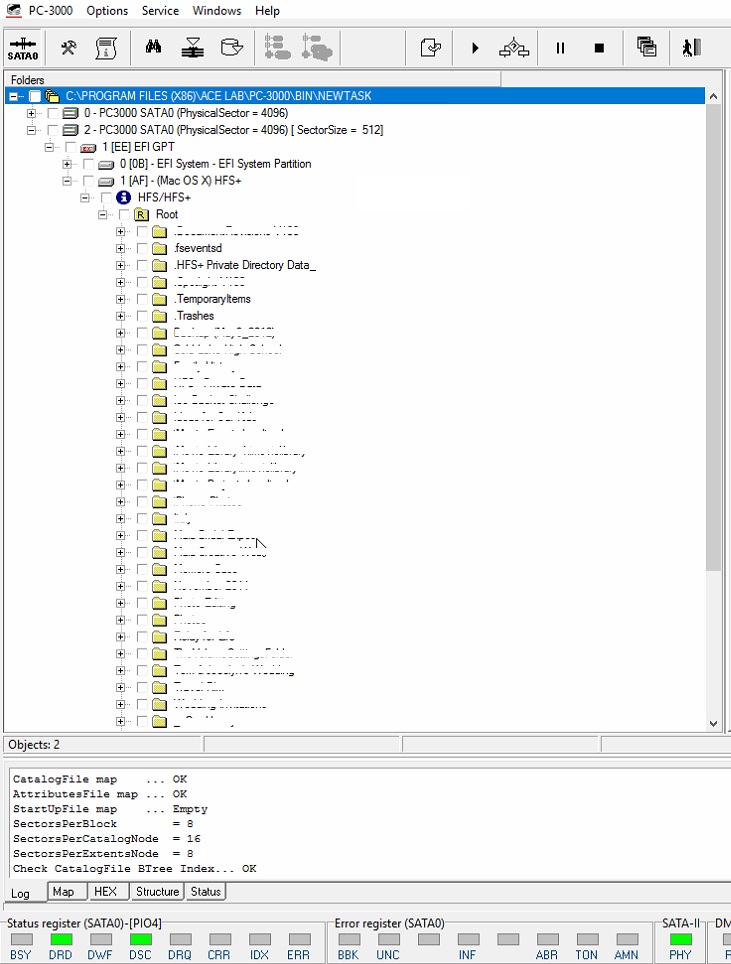Open the tools (hammer and wrench) icon
Image resolution: width=731 pixels, height=964 pixels.
tap(68, 47)
